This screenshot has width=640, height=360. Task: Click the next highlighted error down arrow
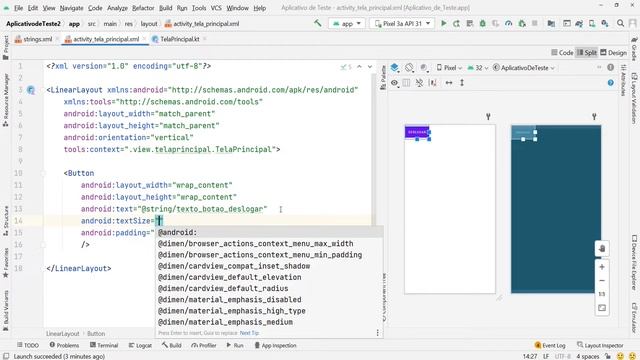pos(370,67)
